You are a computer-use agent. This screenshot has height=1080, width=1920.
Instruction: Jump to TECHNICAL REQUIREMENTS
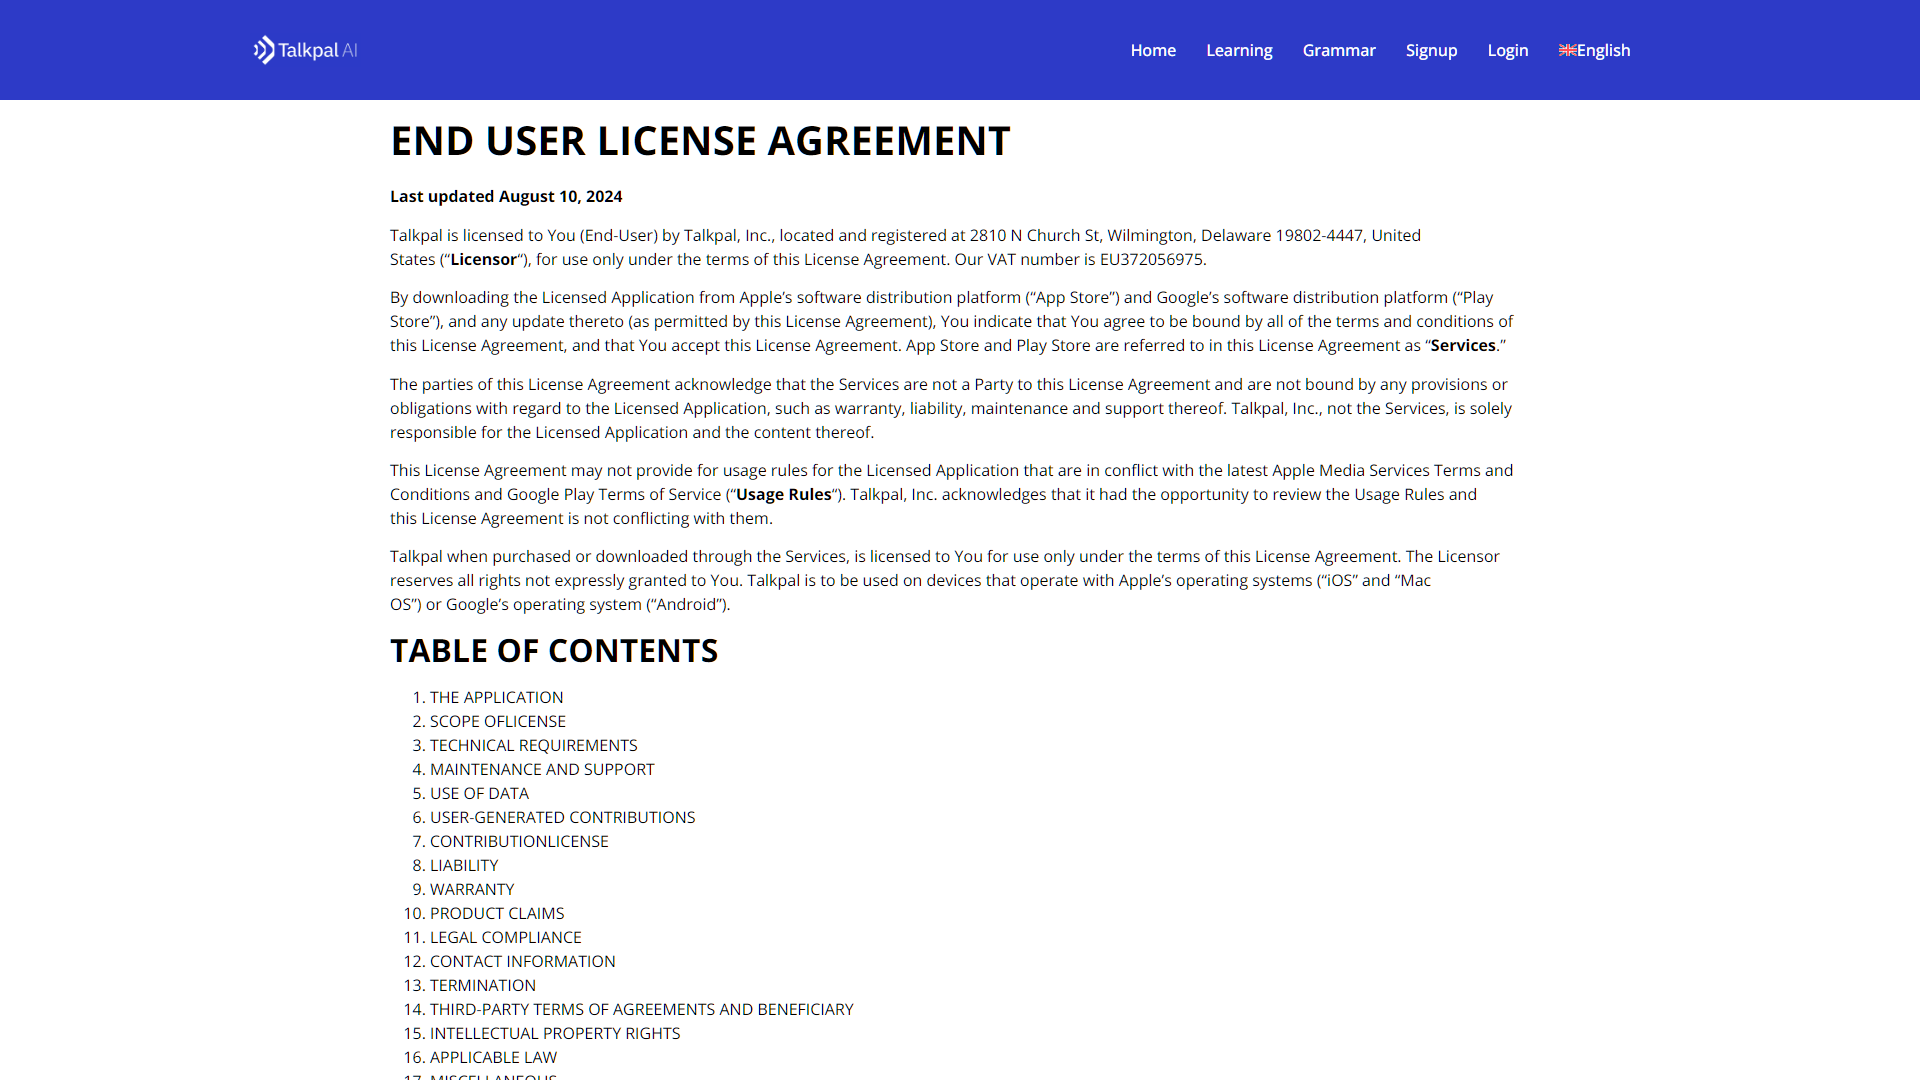pos(533,745)
